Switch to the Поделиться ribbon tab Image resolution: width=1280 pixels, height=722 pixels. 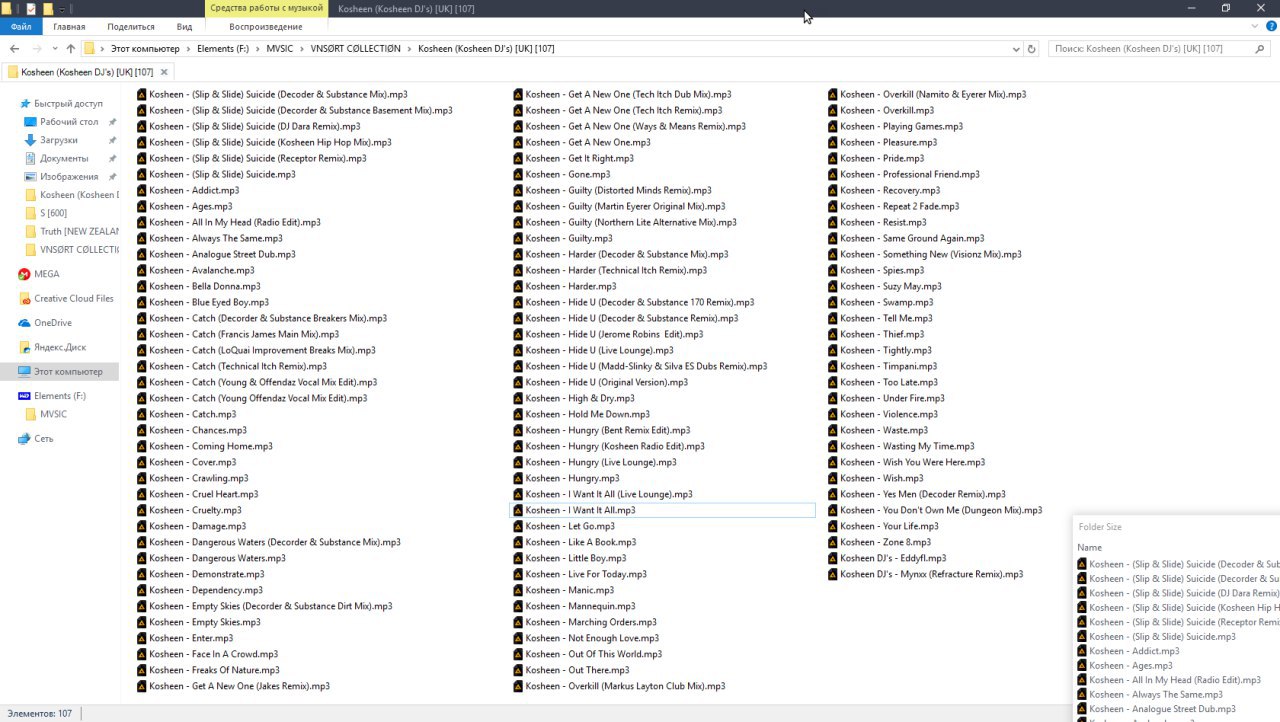tap(131, 27)
